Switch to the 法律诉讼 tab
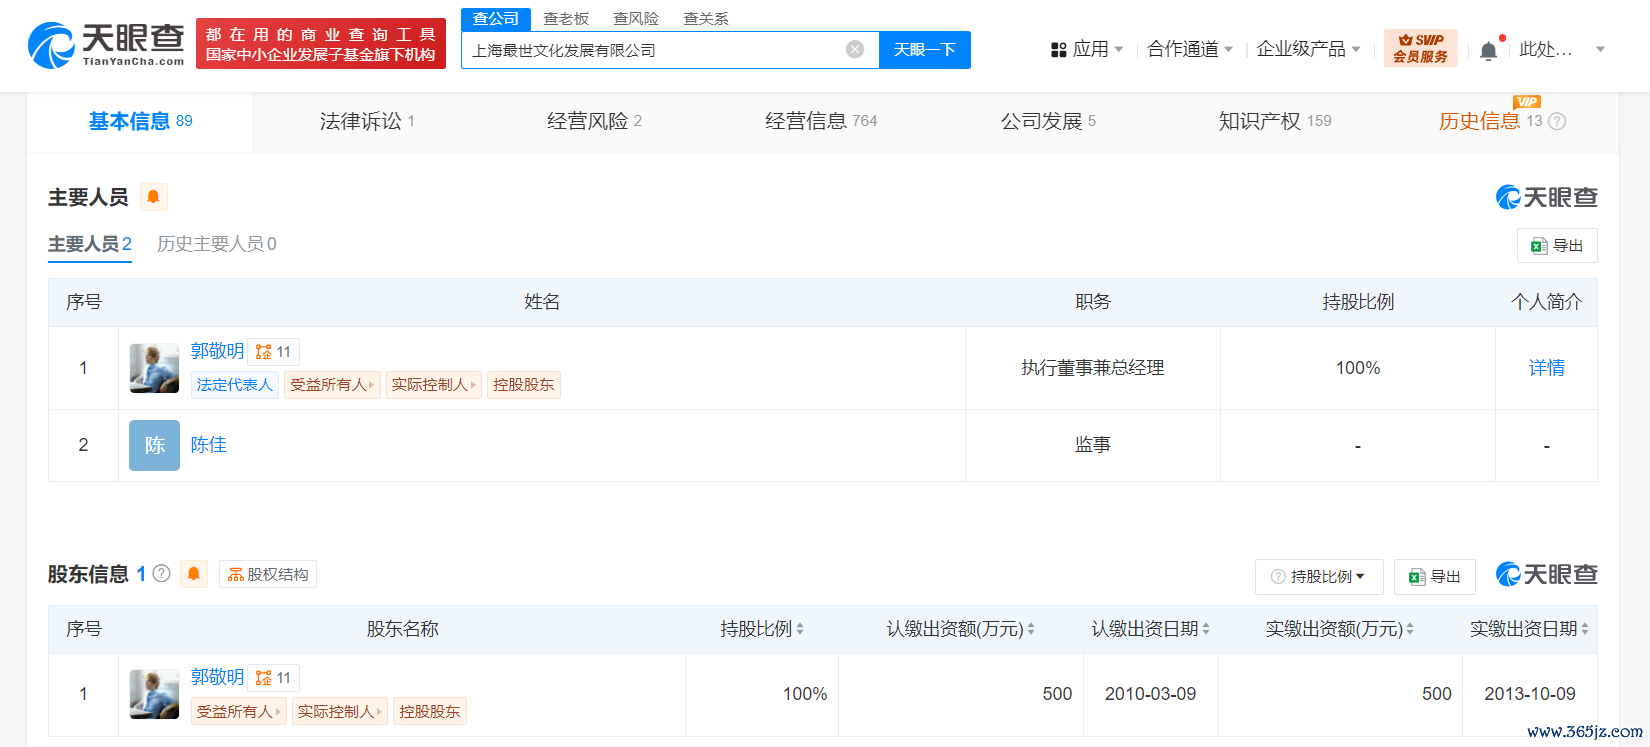Viewport: 1650px width, 747px height. (367, 121)
